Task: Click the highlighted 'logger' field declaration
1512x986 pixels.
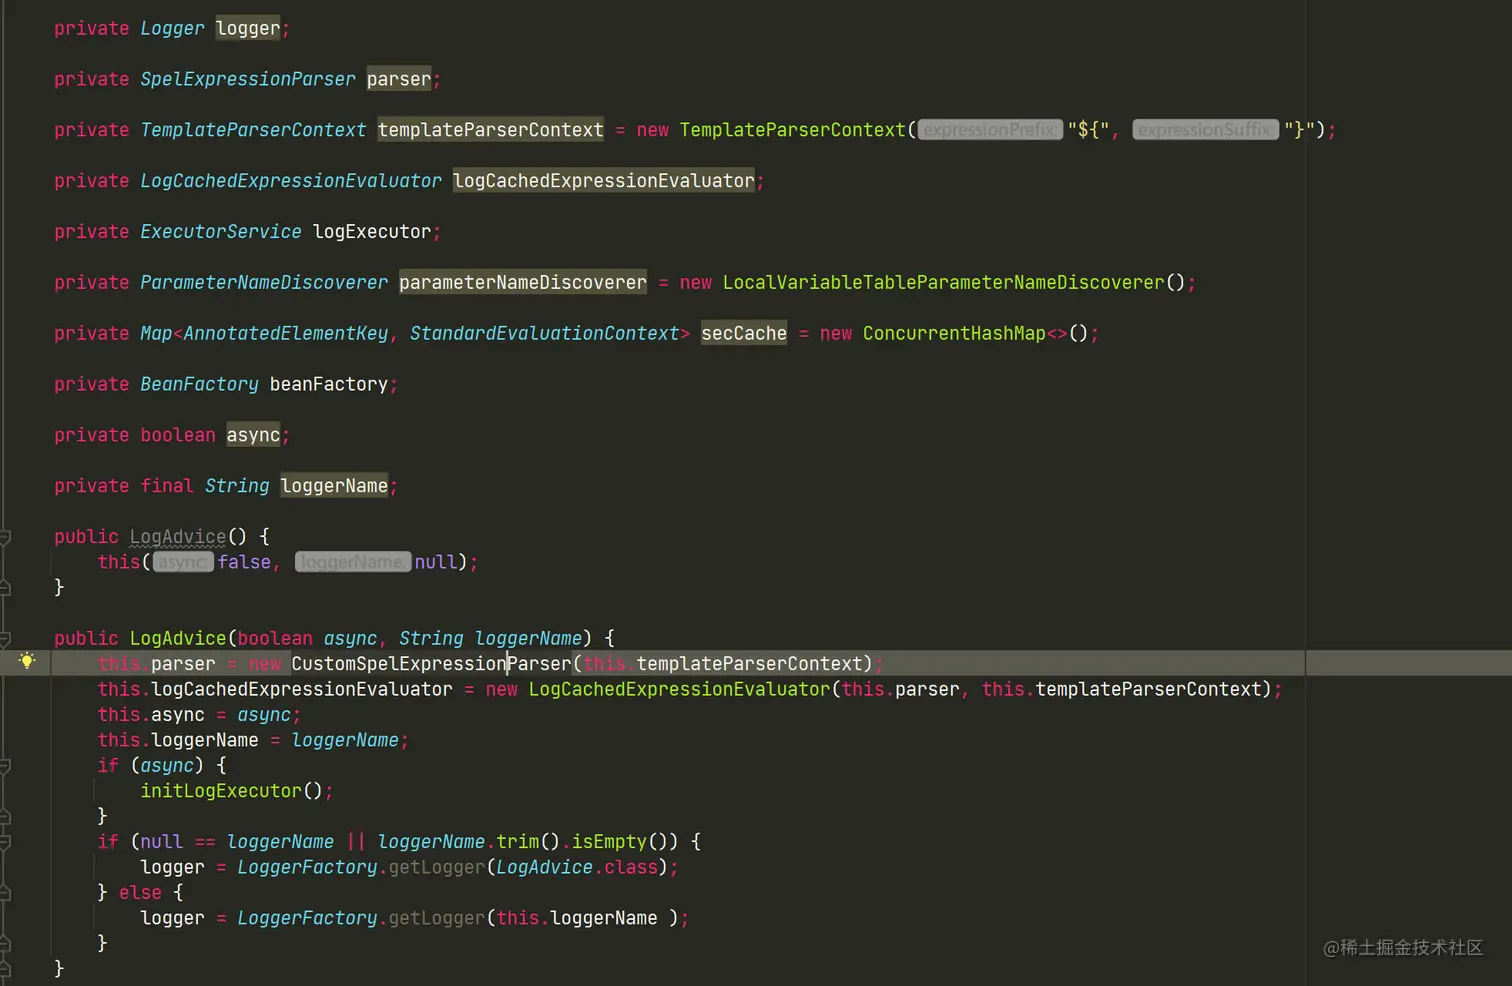Action: click(x=248, y=28)
